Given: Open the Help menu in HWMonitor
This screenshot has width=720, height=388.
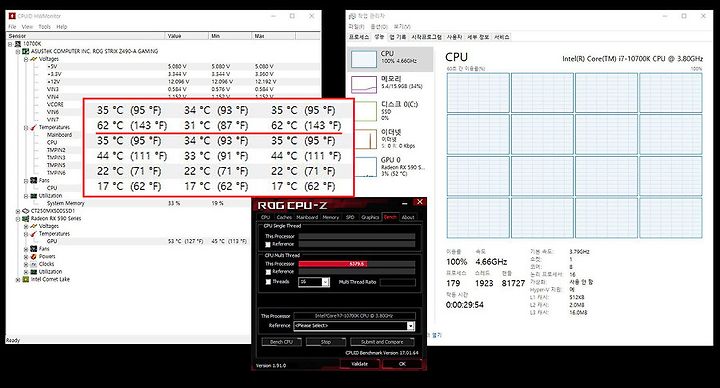Looking at the screenshot, I should coord(62,27).
